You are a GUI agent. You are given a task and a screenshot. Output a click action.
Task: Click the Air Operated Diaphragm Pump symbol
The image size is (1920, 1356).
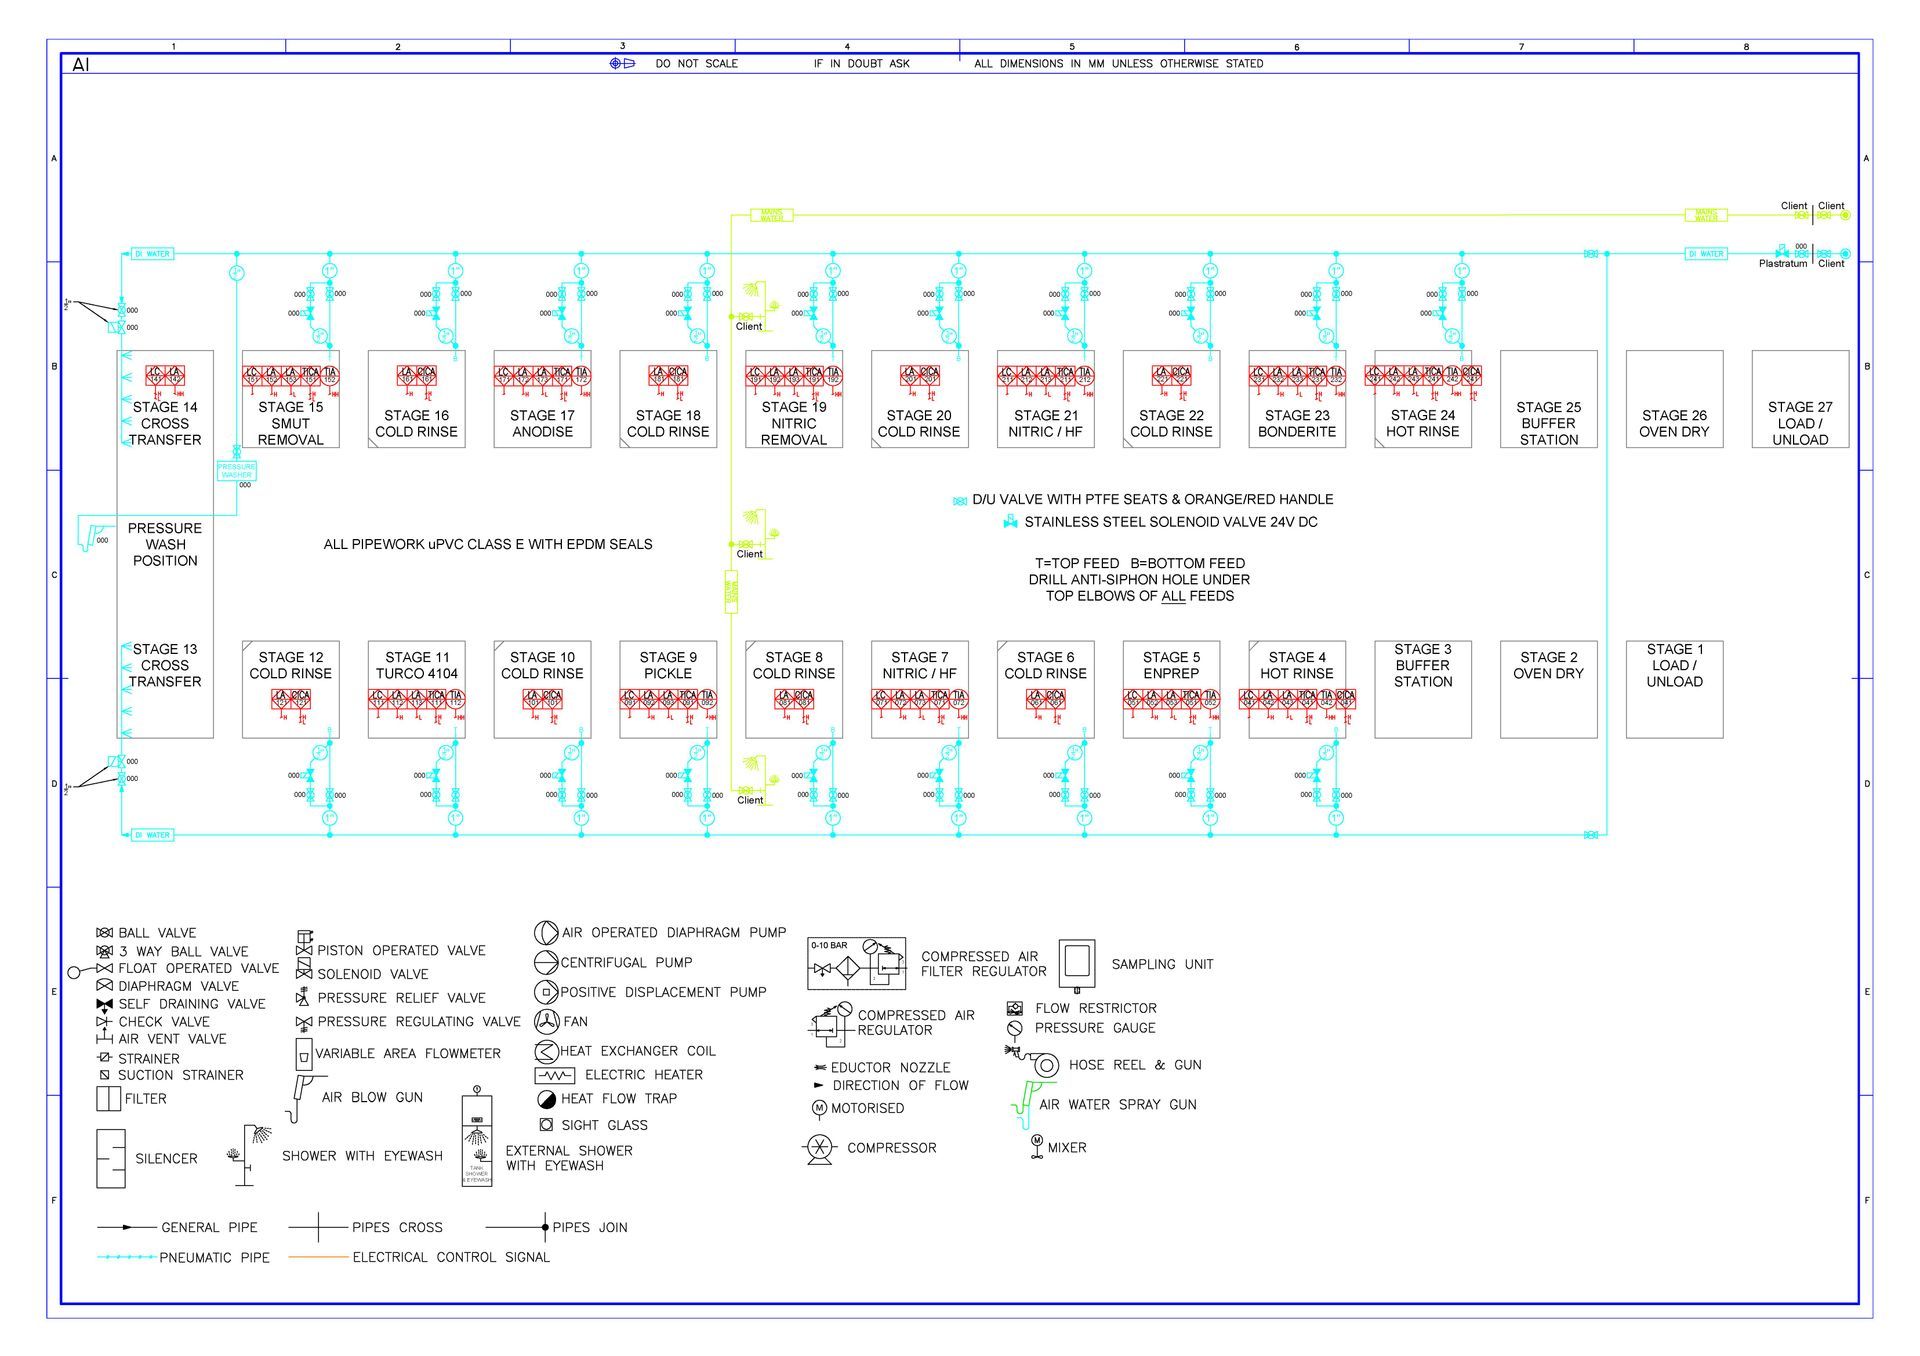click(545, 932)
